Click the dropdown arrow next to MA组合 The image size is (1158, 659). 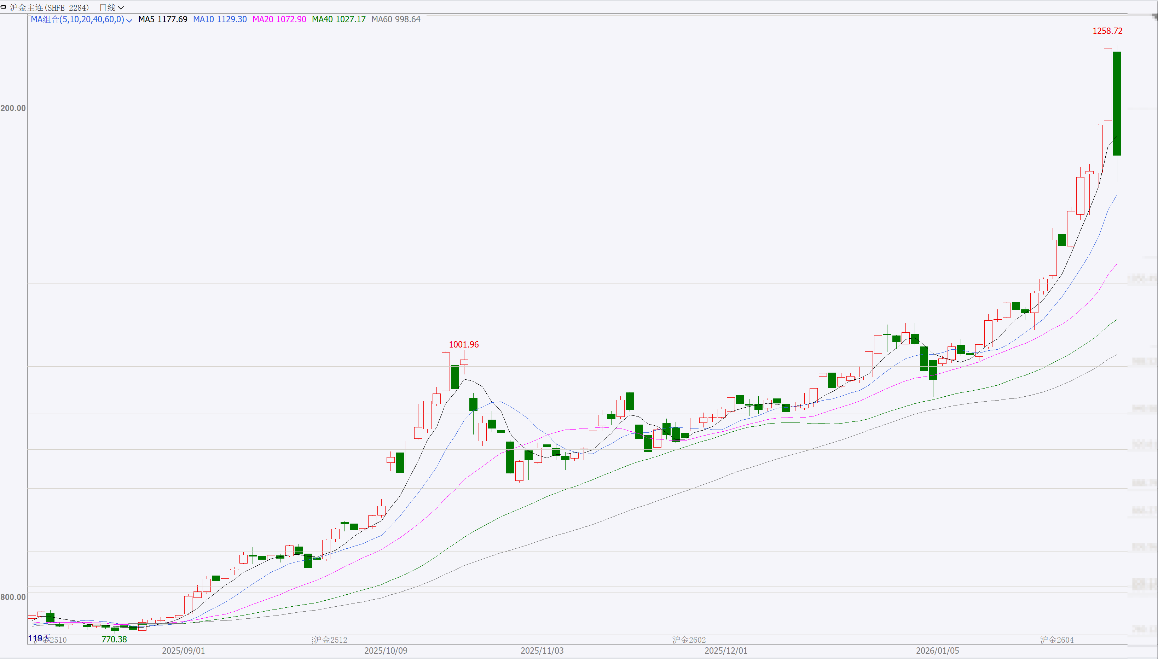(x=130, y=20)
